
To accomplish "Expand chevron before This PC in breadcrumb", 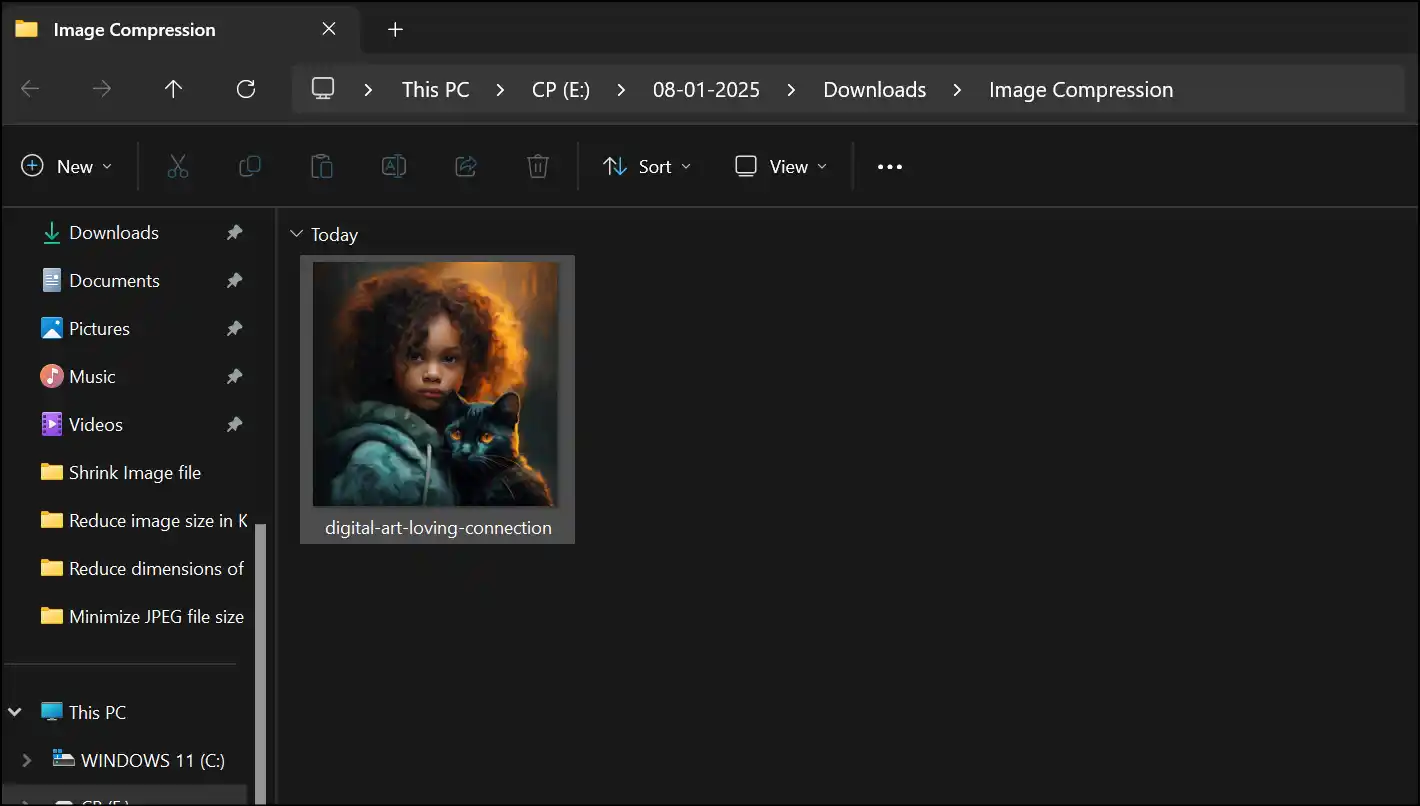I will point(369,89).
